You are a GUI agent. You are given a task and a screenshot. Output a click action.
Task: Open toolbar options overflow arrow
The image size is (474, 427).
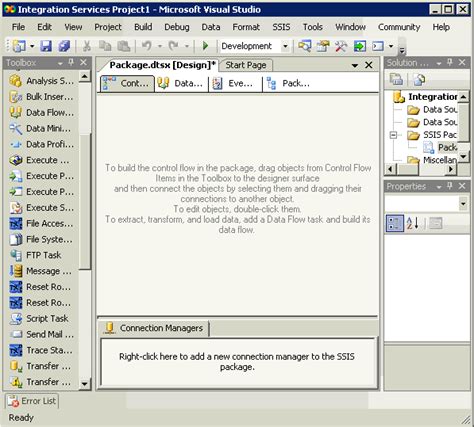tap(402, 49)
